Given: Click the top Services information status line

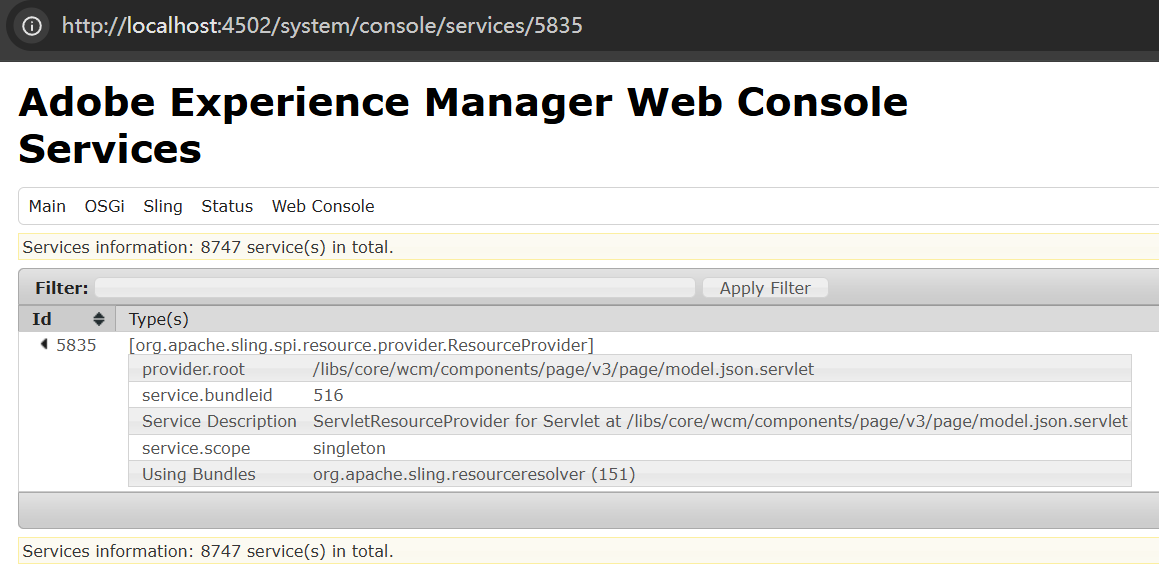Looking at the screenshot, I should click(x=208, y=248).
